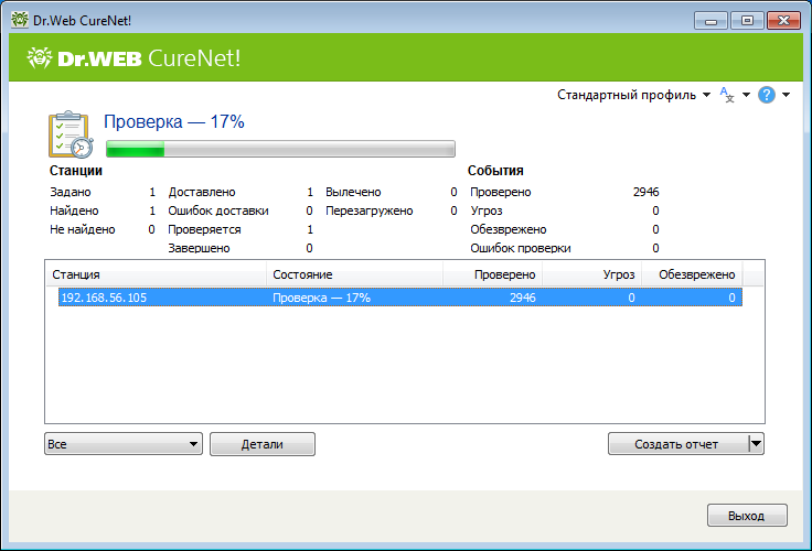Click the Ошибок проверки label

pos(520,248)
